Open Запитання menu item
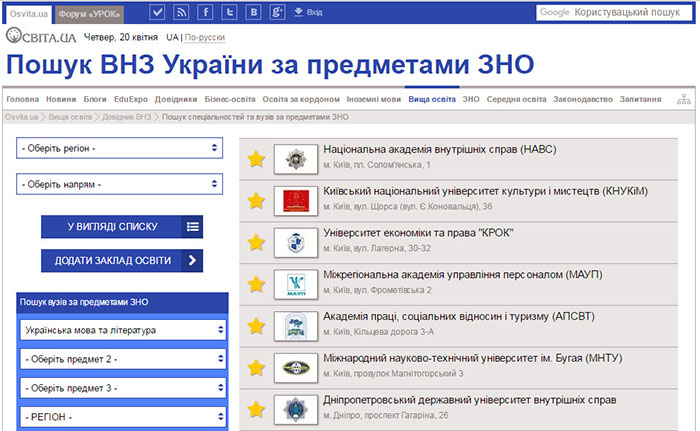This screenshot has width=700, height=431. pyautogui.click(x=640, y=99)
